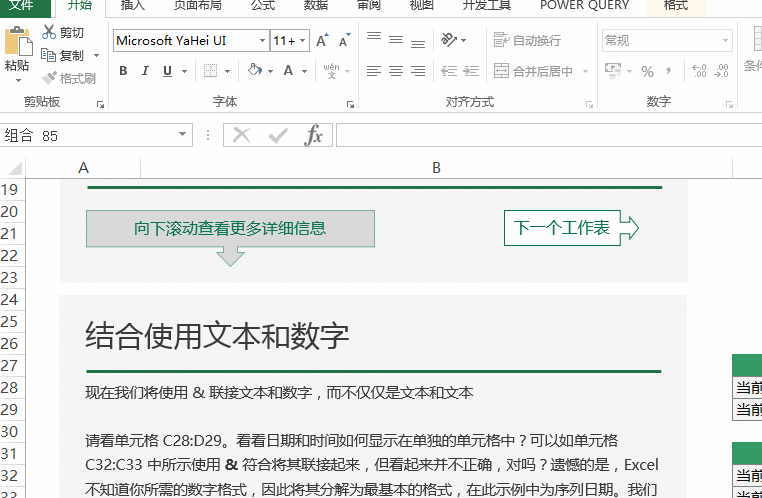Select column B header

(436, 168)
